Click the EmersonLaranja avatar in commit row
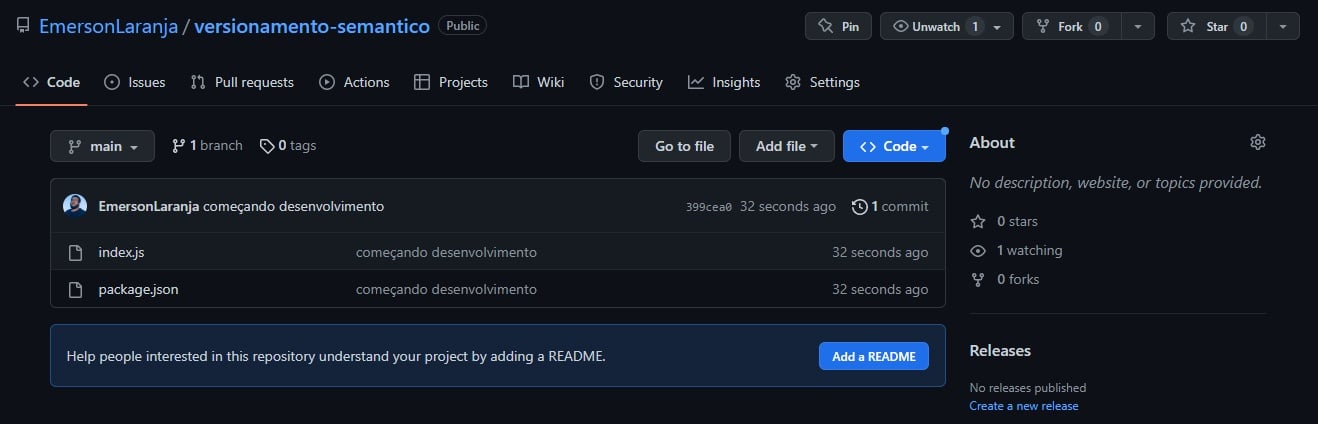The width and height of the screenshot is (1318, 424). 75,206
